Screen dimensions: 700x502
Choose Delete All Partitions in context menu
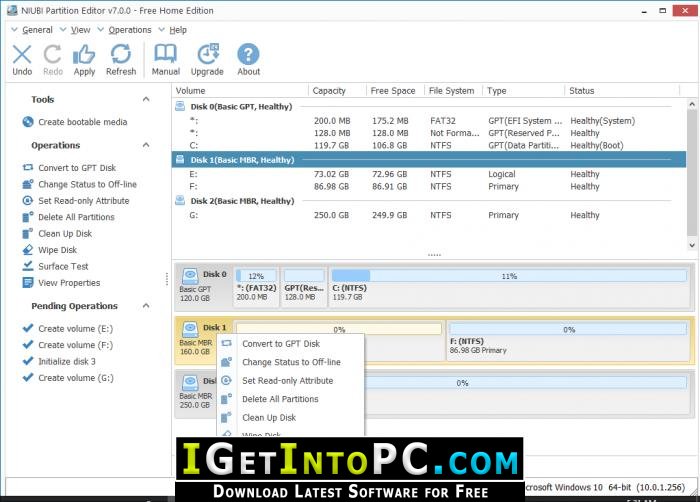280,399
